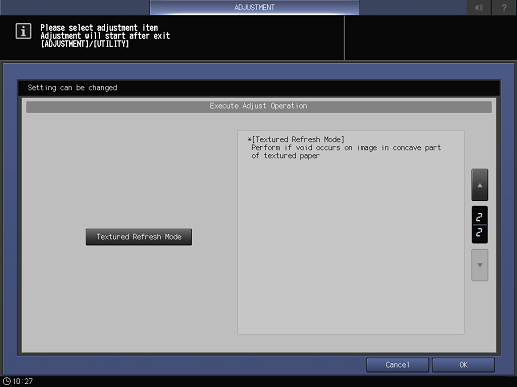
Task: Cancel the adjustment
Action: point(397,365)
